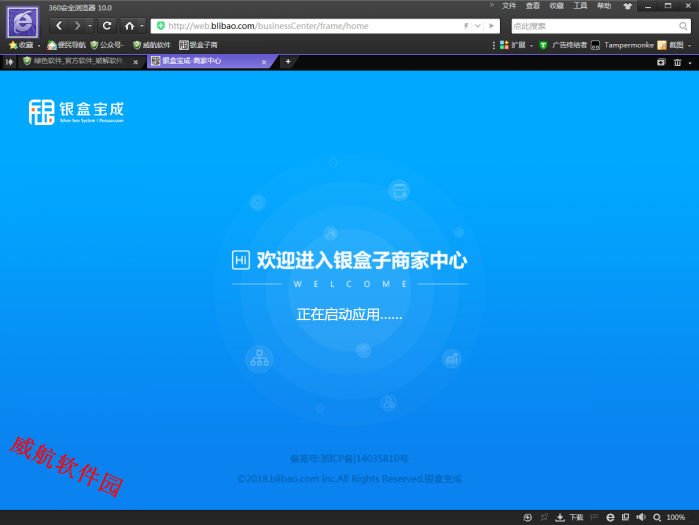The width and height of the screenshot is (699, 525).
Task: Click the 广告终结者 ad blocker extension
Action: 563,45
